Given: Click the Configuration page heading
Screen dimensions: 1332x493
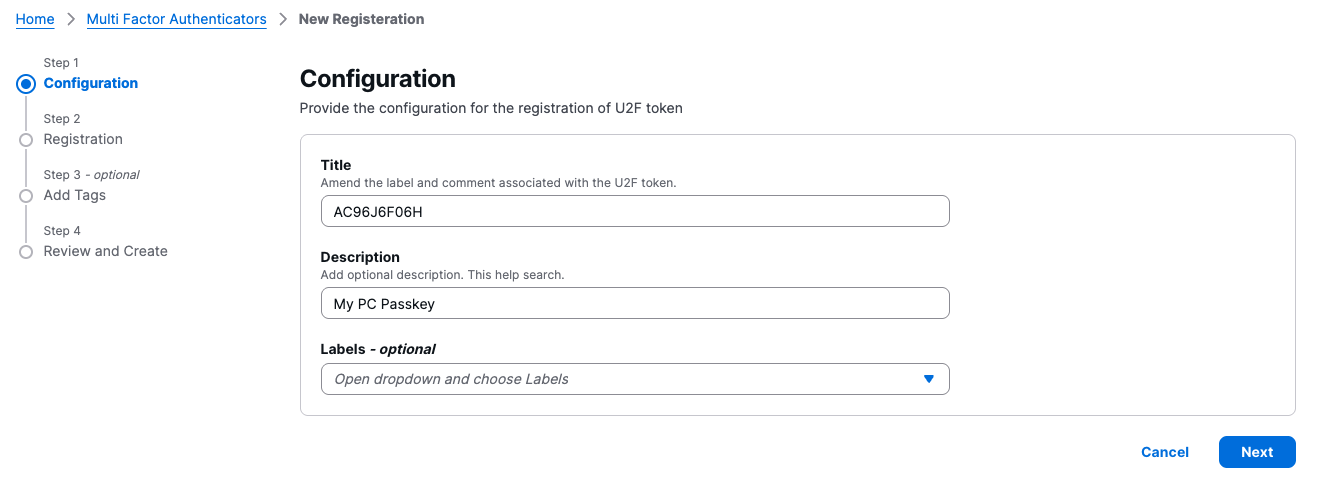Looking at the screenshot, I should 378,79.
